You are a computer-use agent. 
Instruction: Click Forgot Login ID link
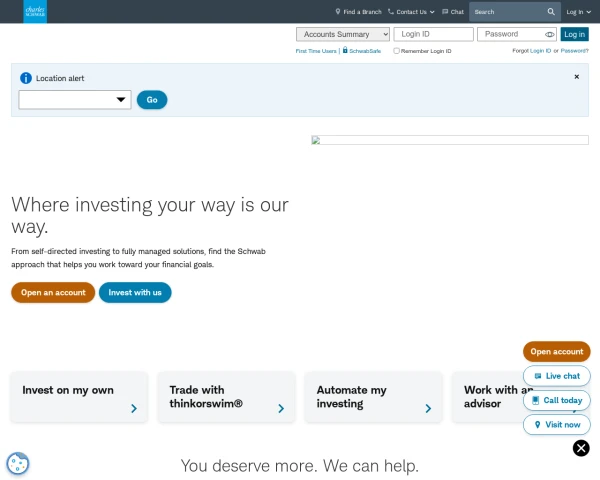[540, 51]
